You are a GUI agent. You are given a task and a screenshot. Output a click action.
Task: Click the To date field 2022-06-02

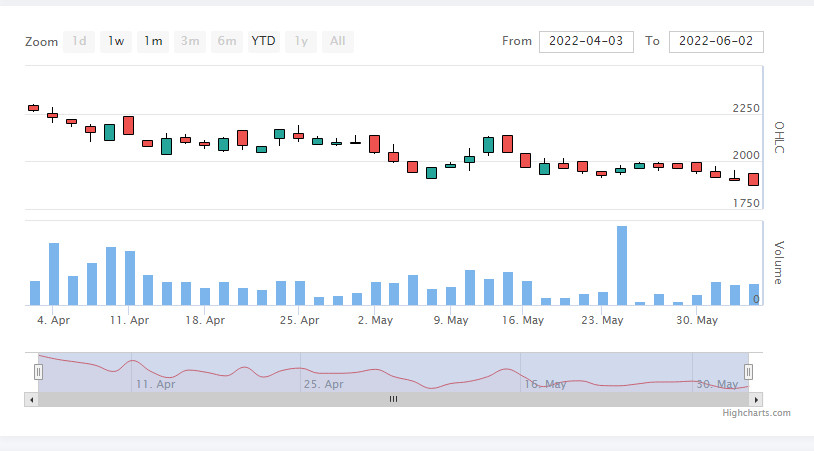716,42
